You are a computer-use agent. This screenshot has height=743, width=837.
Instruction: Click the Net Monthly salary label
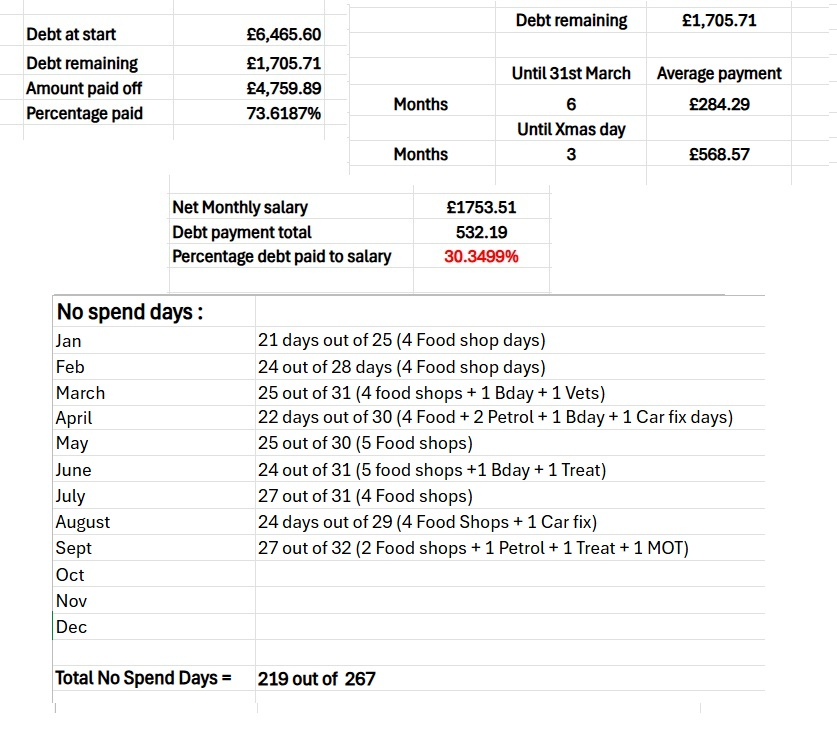click(x=240, y=207)
